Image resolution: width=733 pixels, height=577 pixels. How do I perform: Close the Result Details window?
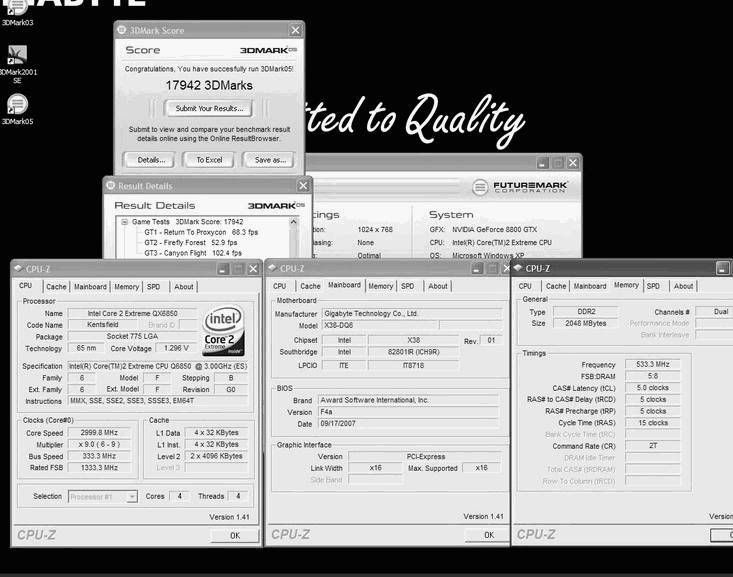(303, 186)
